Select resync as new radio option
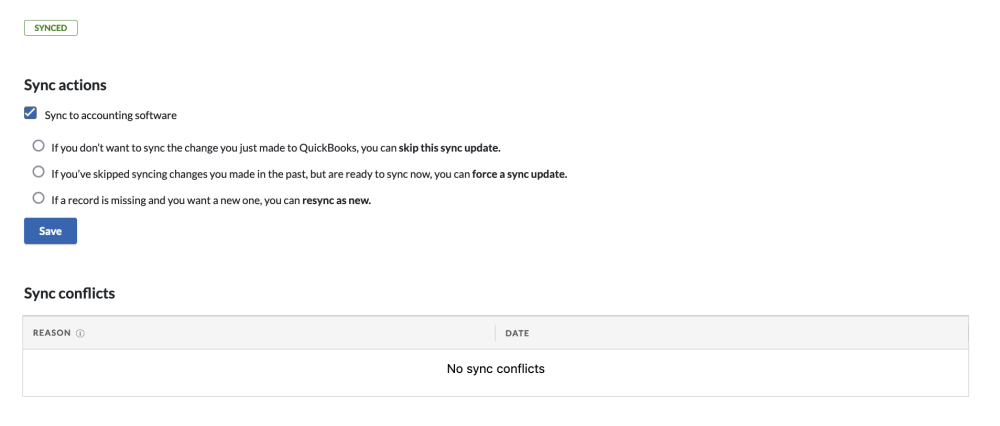The width and height of the screenshot is (1000, 426). 38,198
